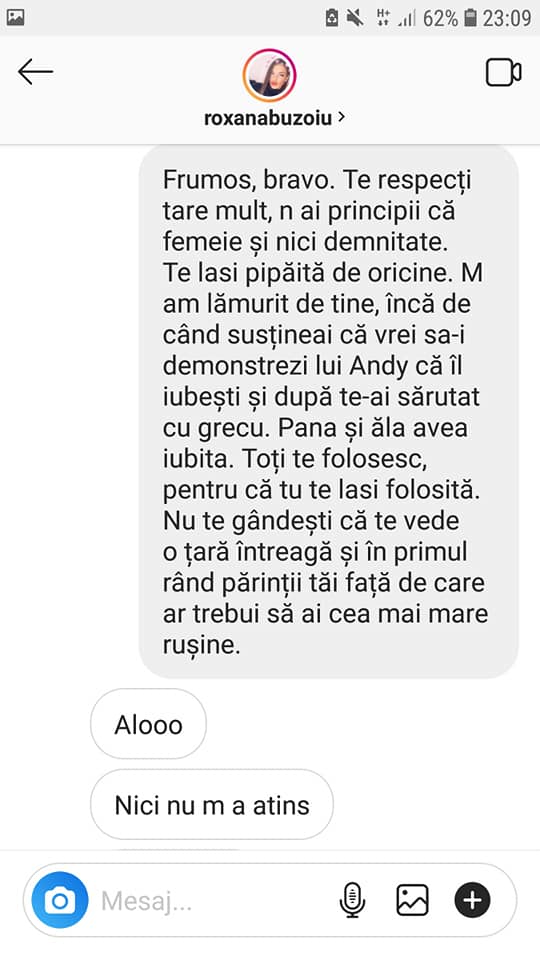The height and width of the screenshot is (960, 540).
Task: Focus the Mesaj... text field
Action: (214, 901)
